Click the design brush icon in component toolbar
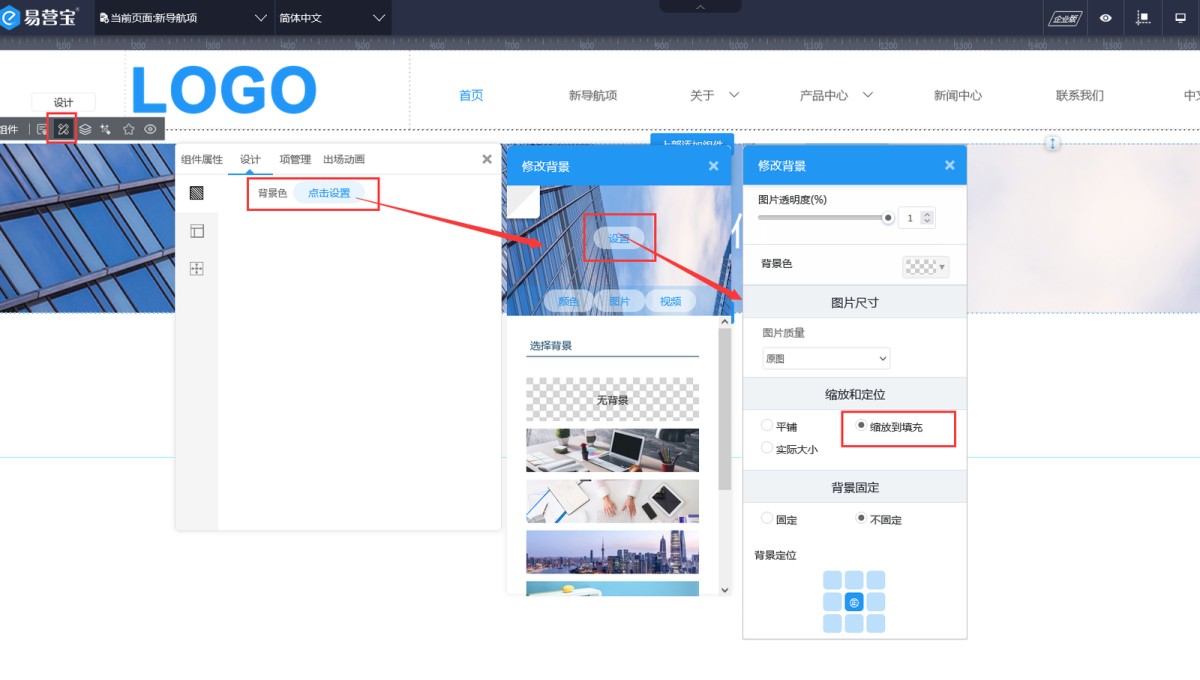 [62, 129]
